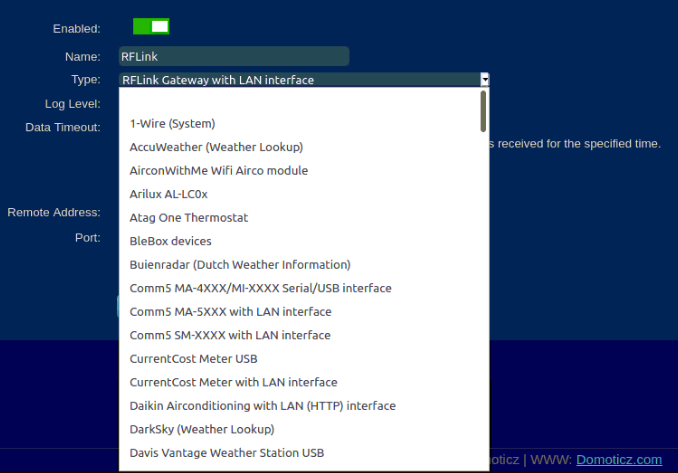Select the blank first entry in list
The image size is (678, 473).
coord(304,100)
